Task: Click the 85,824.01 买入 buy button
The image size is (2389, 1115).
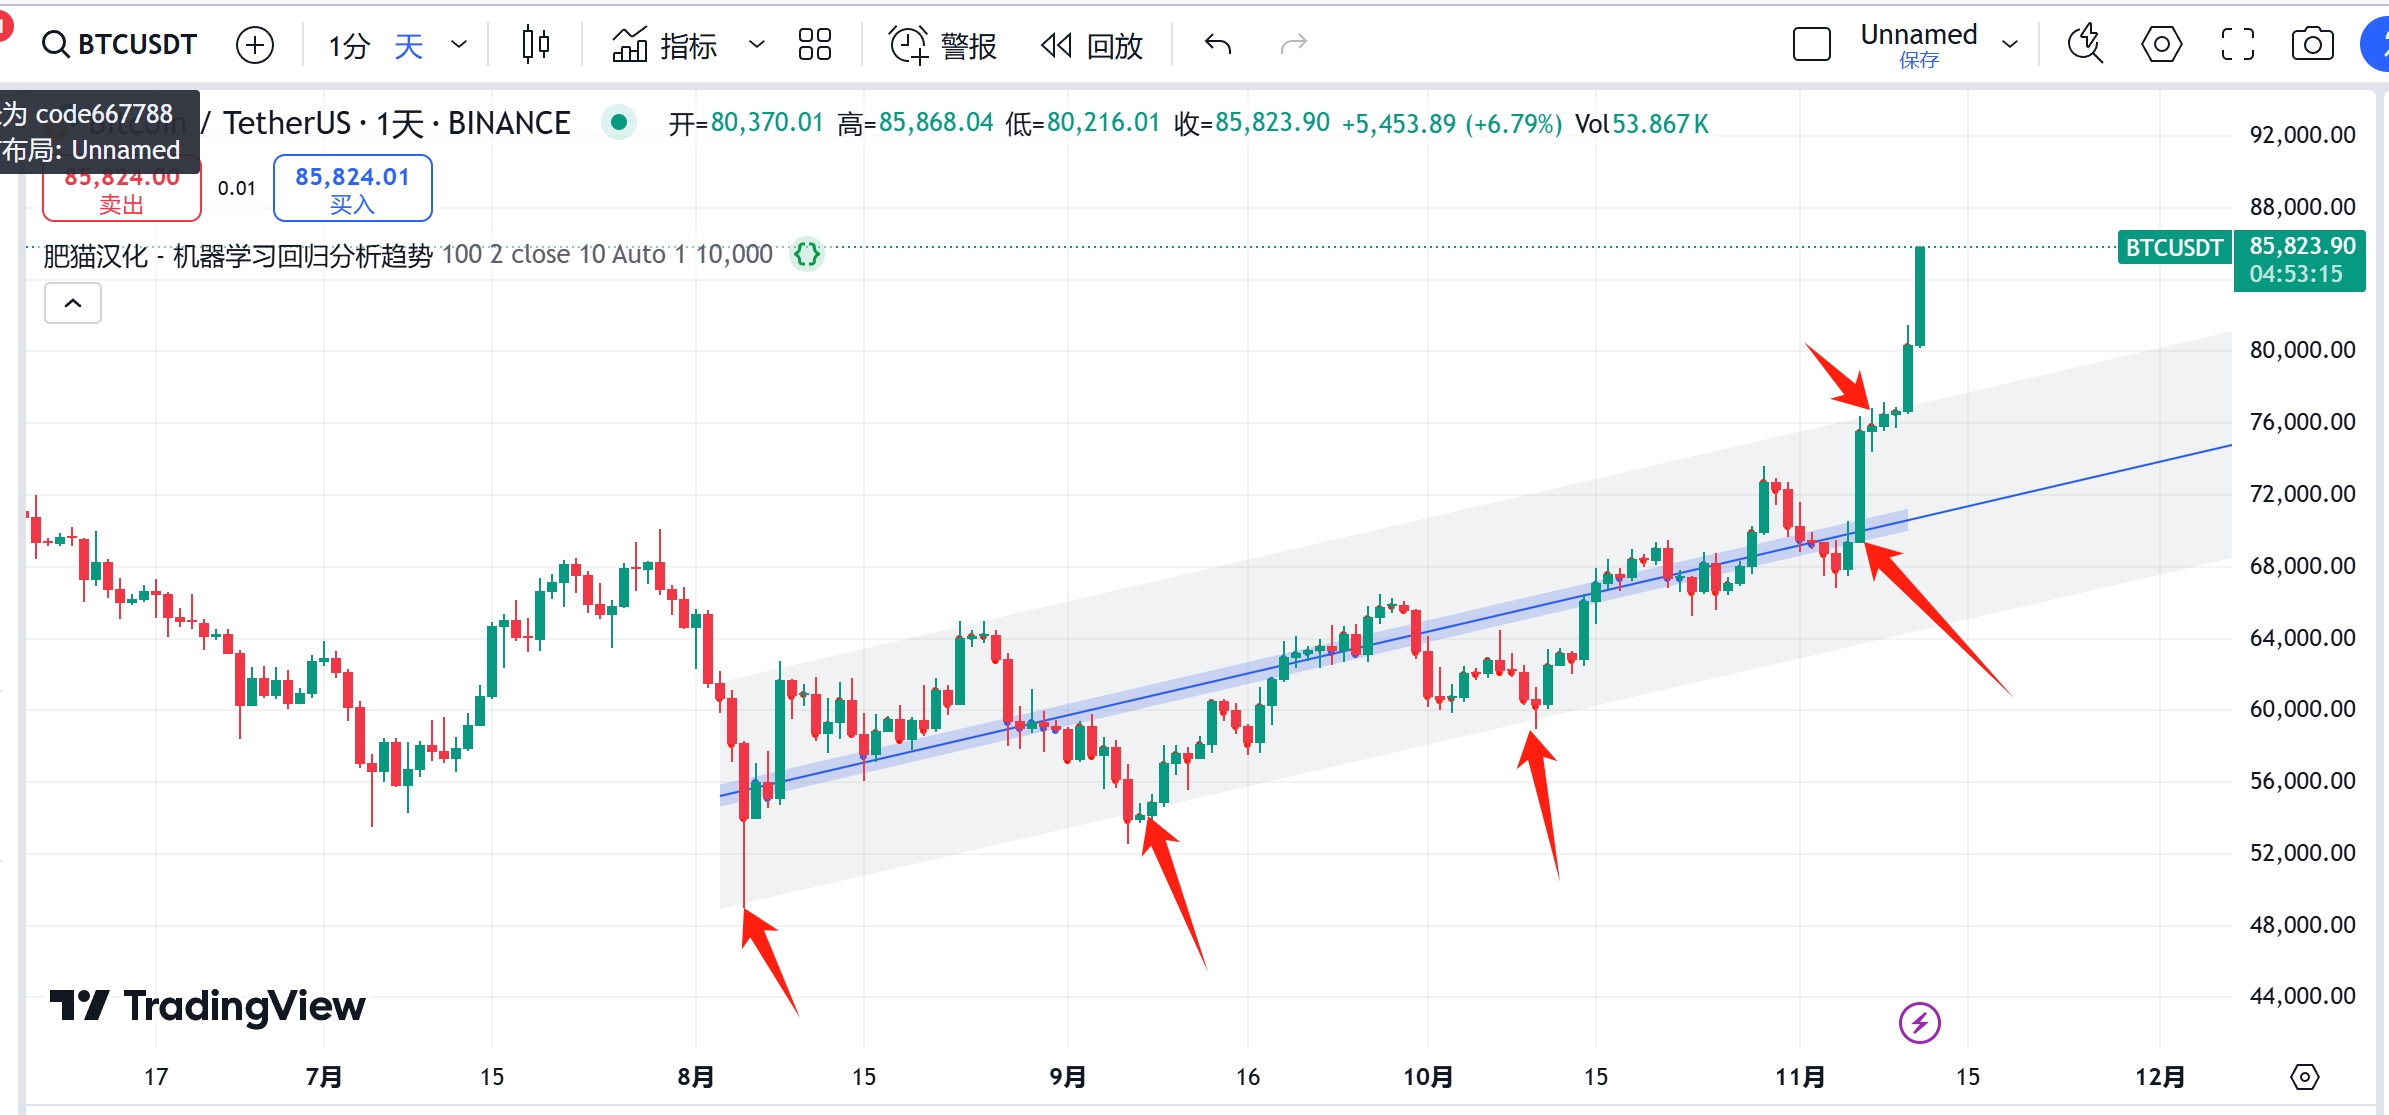Action: coord(352,188)
